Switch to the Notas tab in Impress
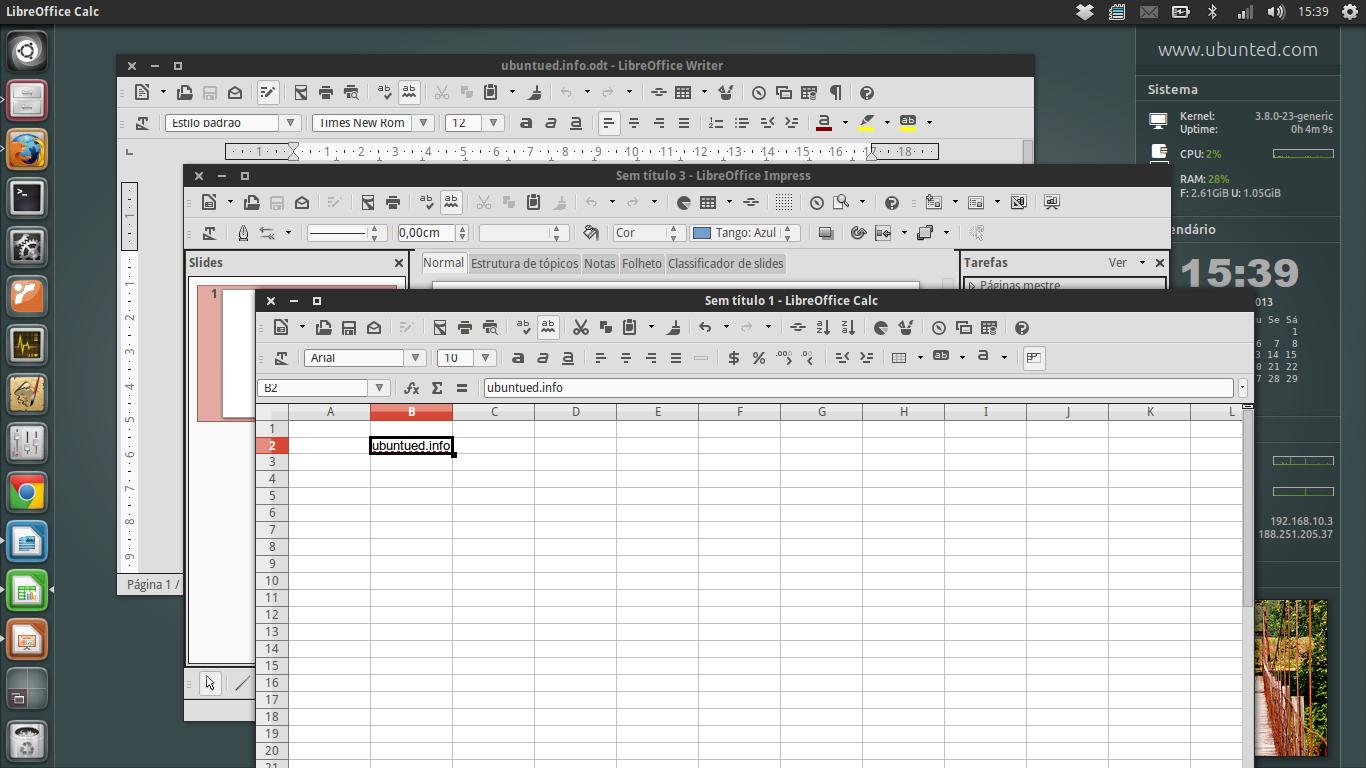Screen dimensions: 1366x768 pyautogui.click(x=599, y=264)
